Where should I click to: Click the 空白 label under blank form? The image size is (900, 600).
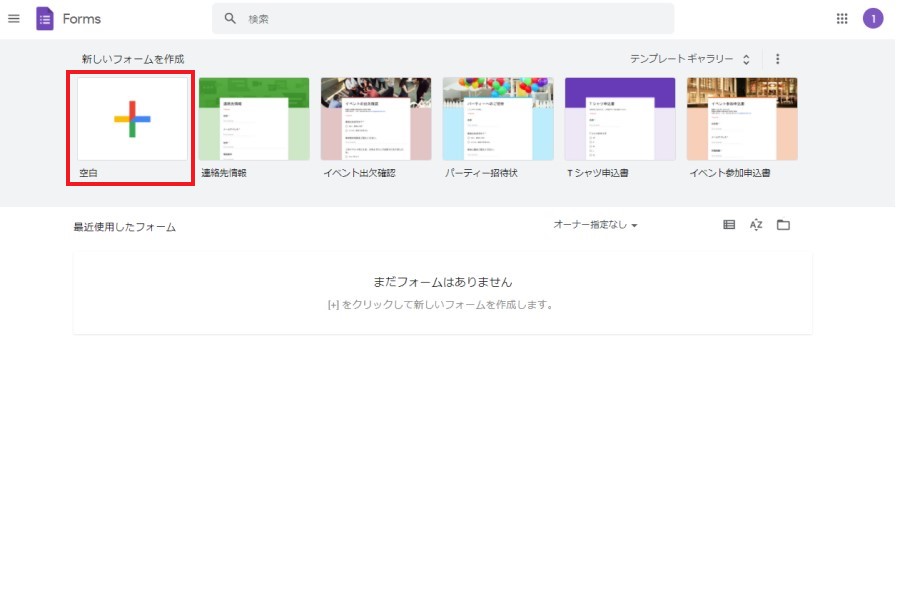click(x=89, y=173)
